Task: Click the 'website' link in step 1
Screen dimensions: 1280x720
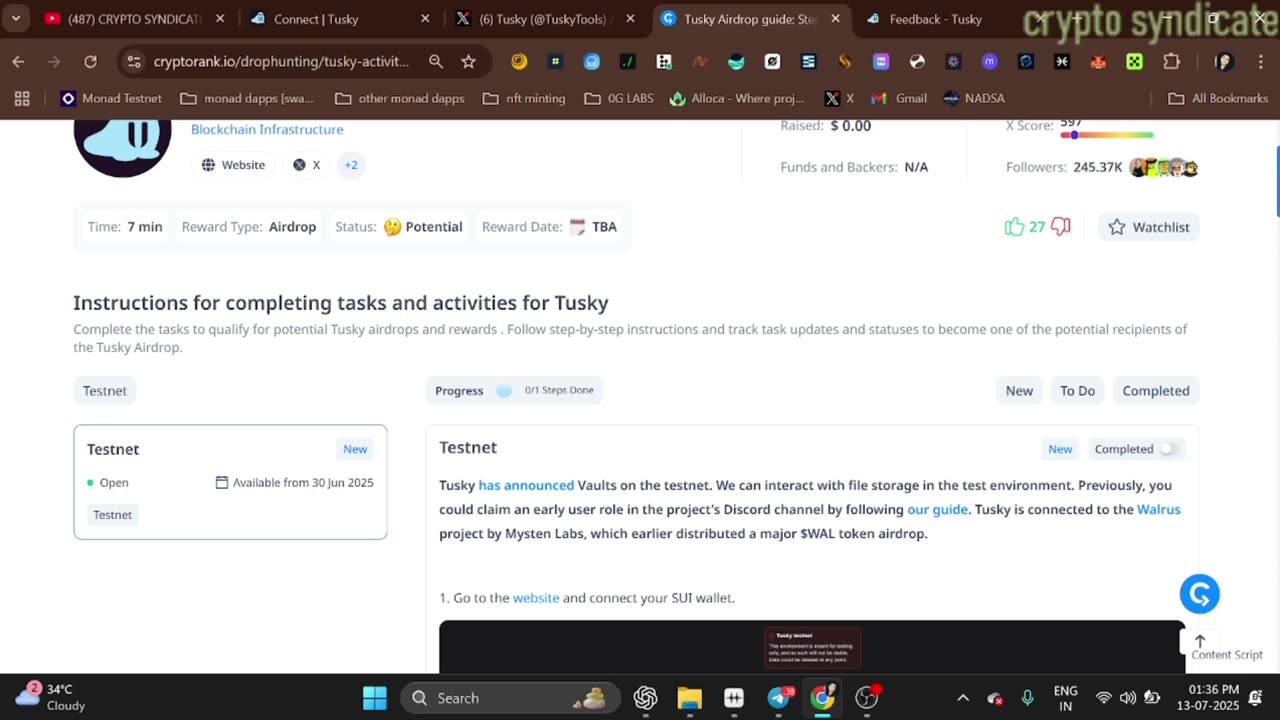Action: coord(536,598)
